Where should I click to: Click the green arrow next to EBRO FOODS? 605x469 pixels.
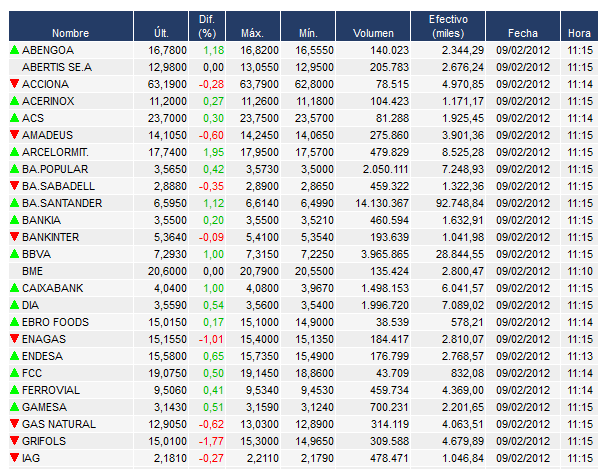(15, 321)
